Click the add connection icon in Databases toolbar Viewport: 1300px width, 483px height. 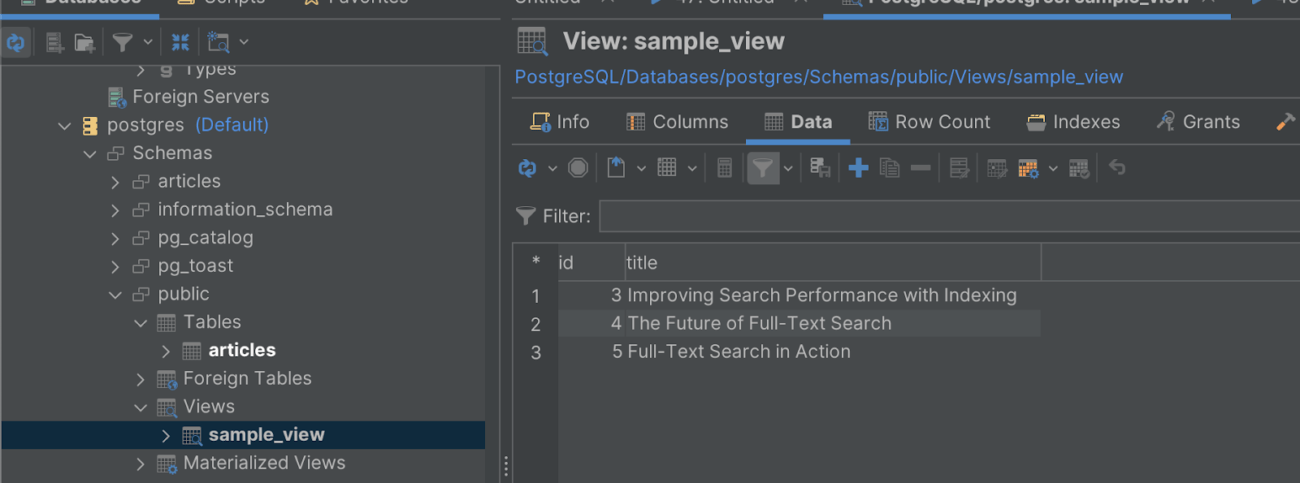55,42
